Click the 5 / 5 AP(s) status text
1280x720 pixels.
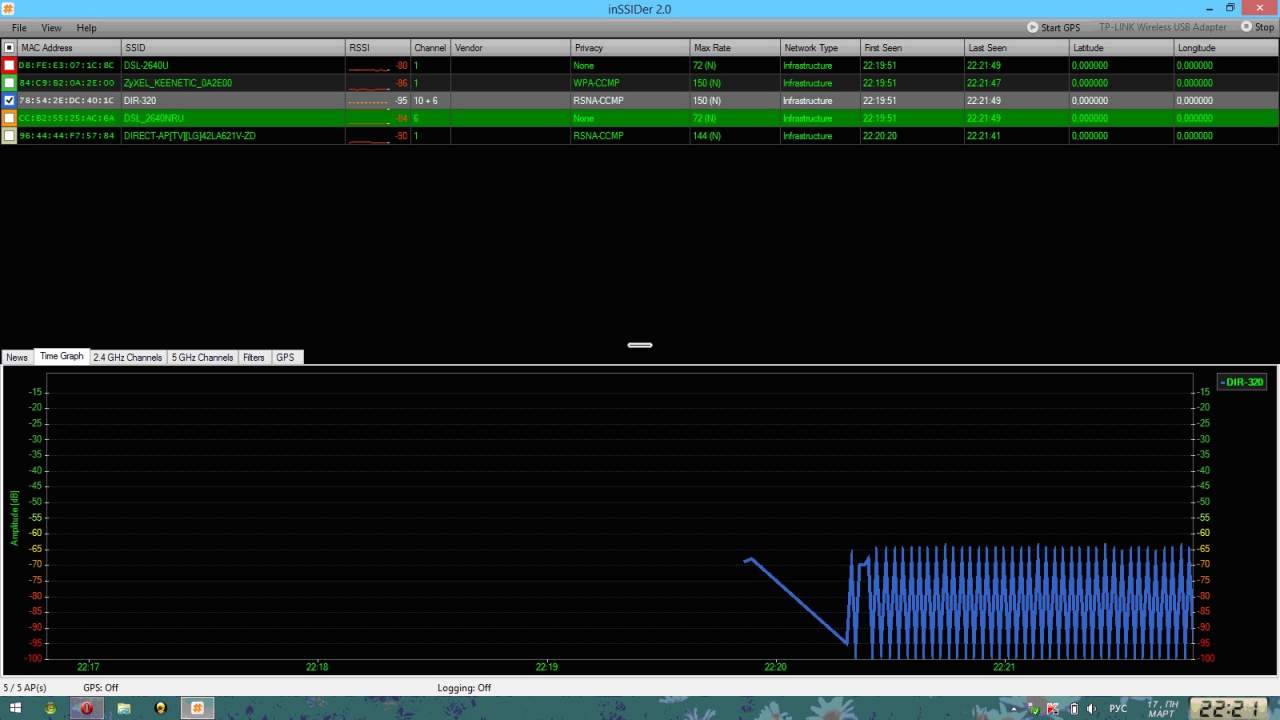coord(25,688)
